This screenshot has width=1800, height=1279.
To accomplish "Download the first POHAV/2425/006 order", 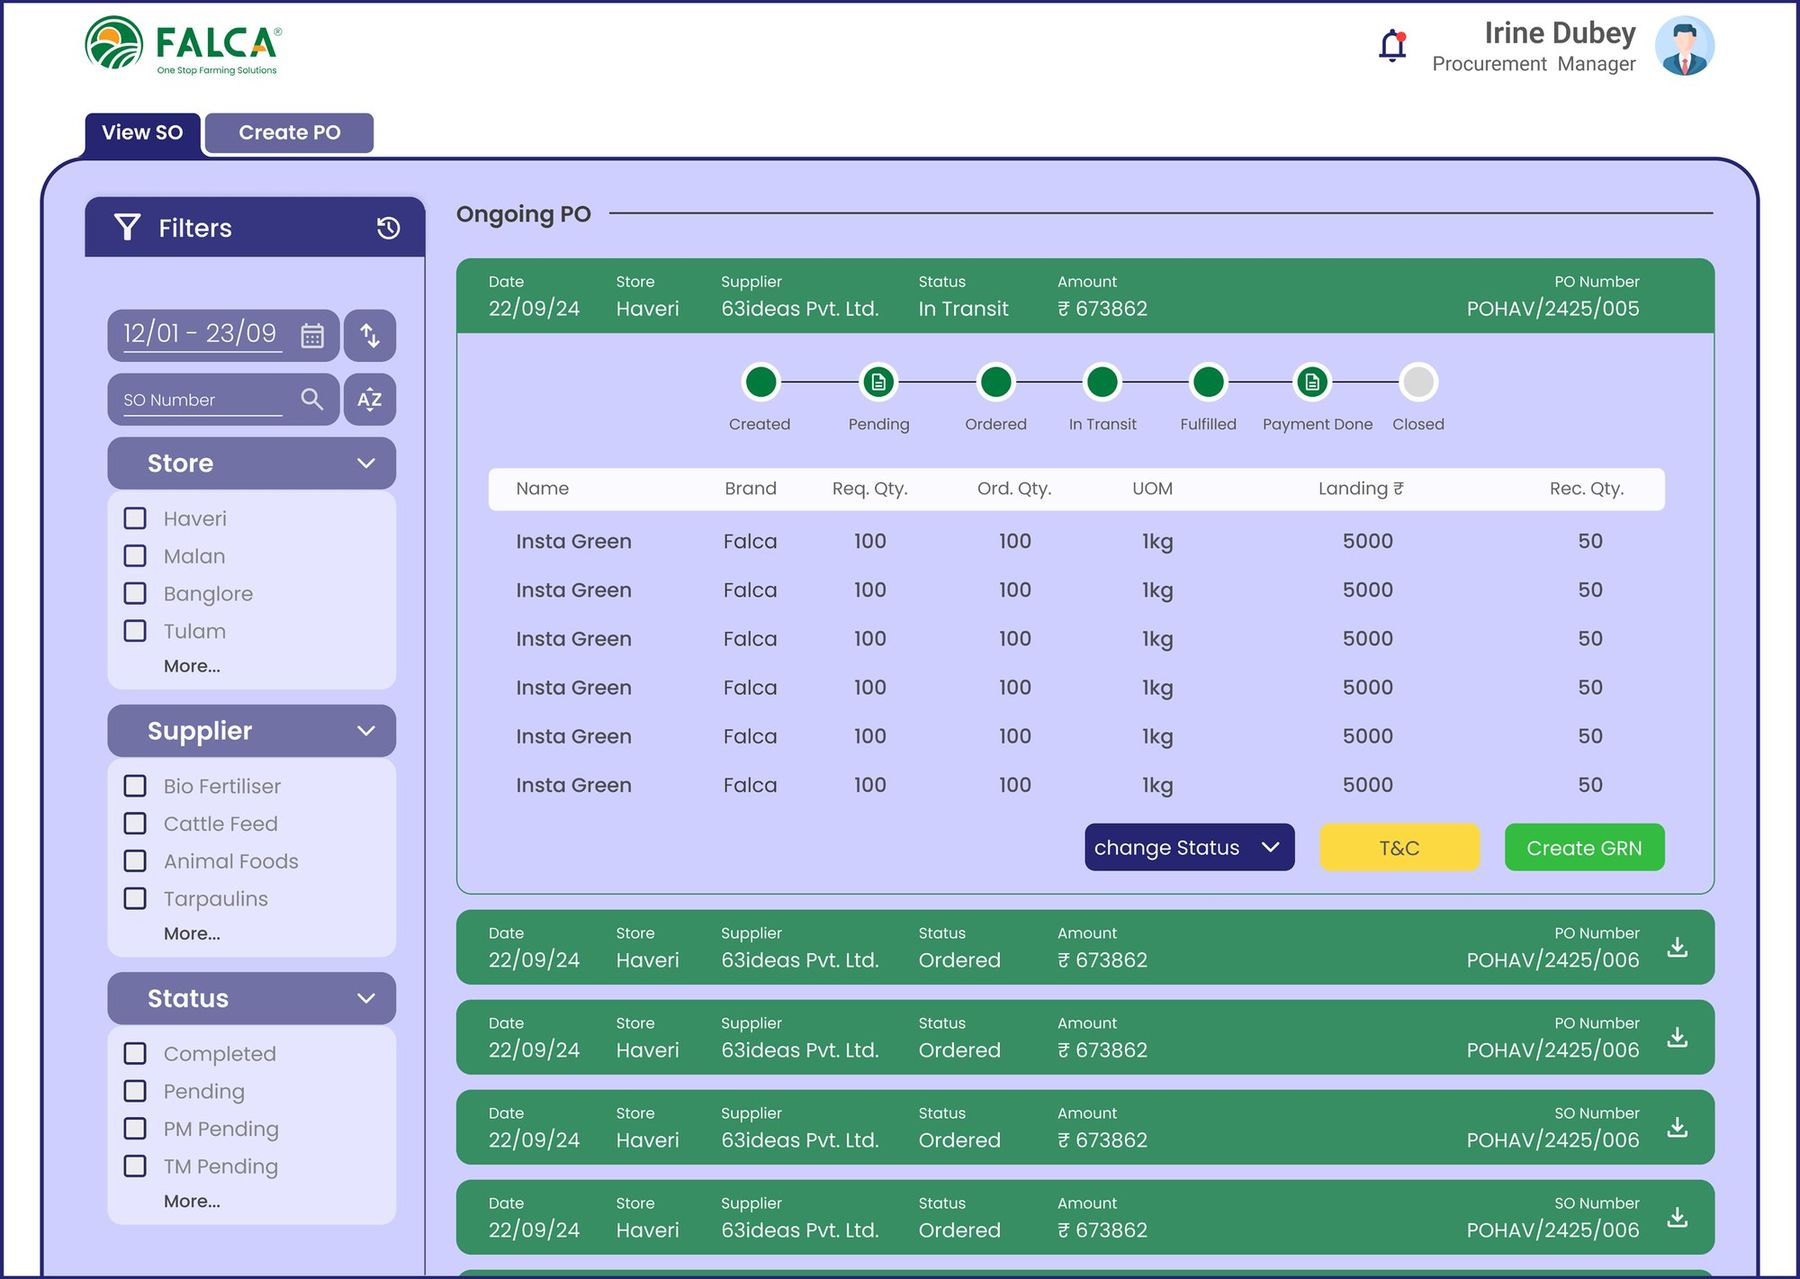I will (x=1678, y=947).
